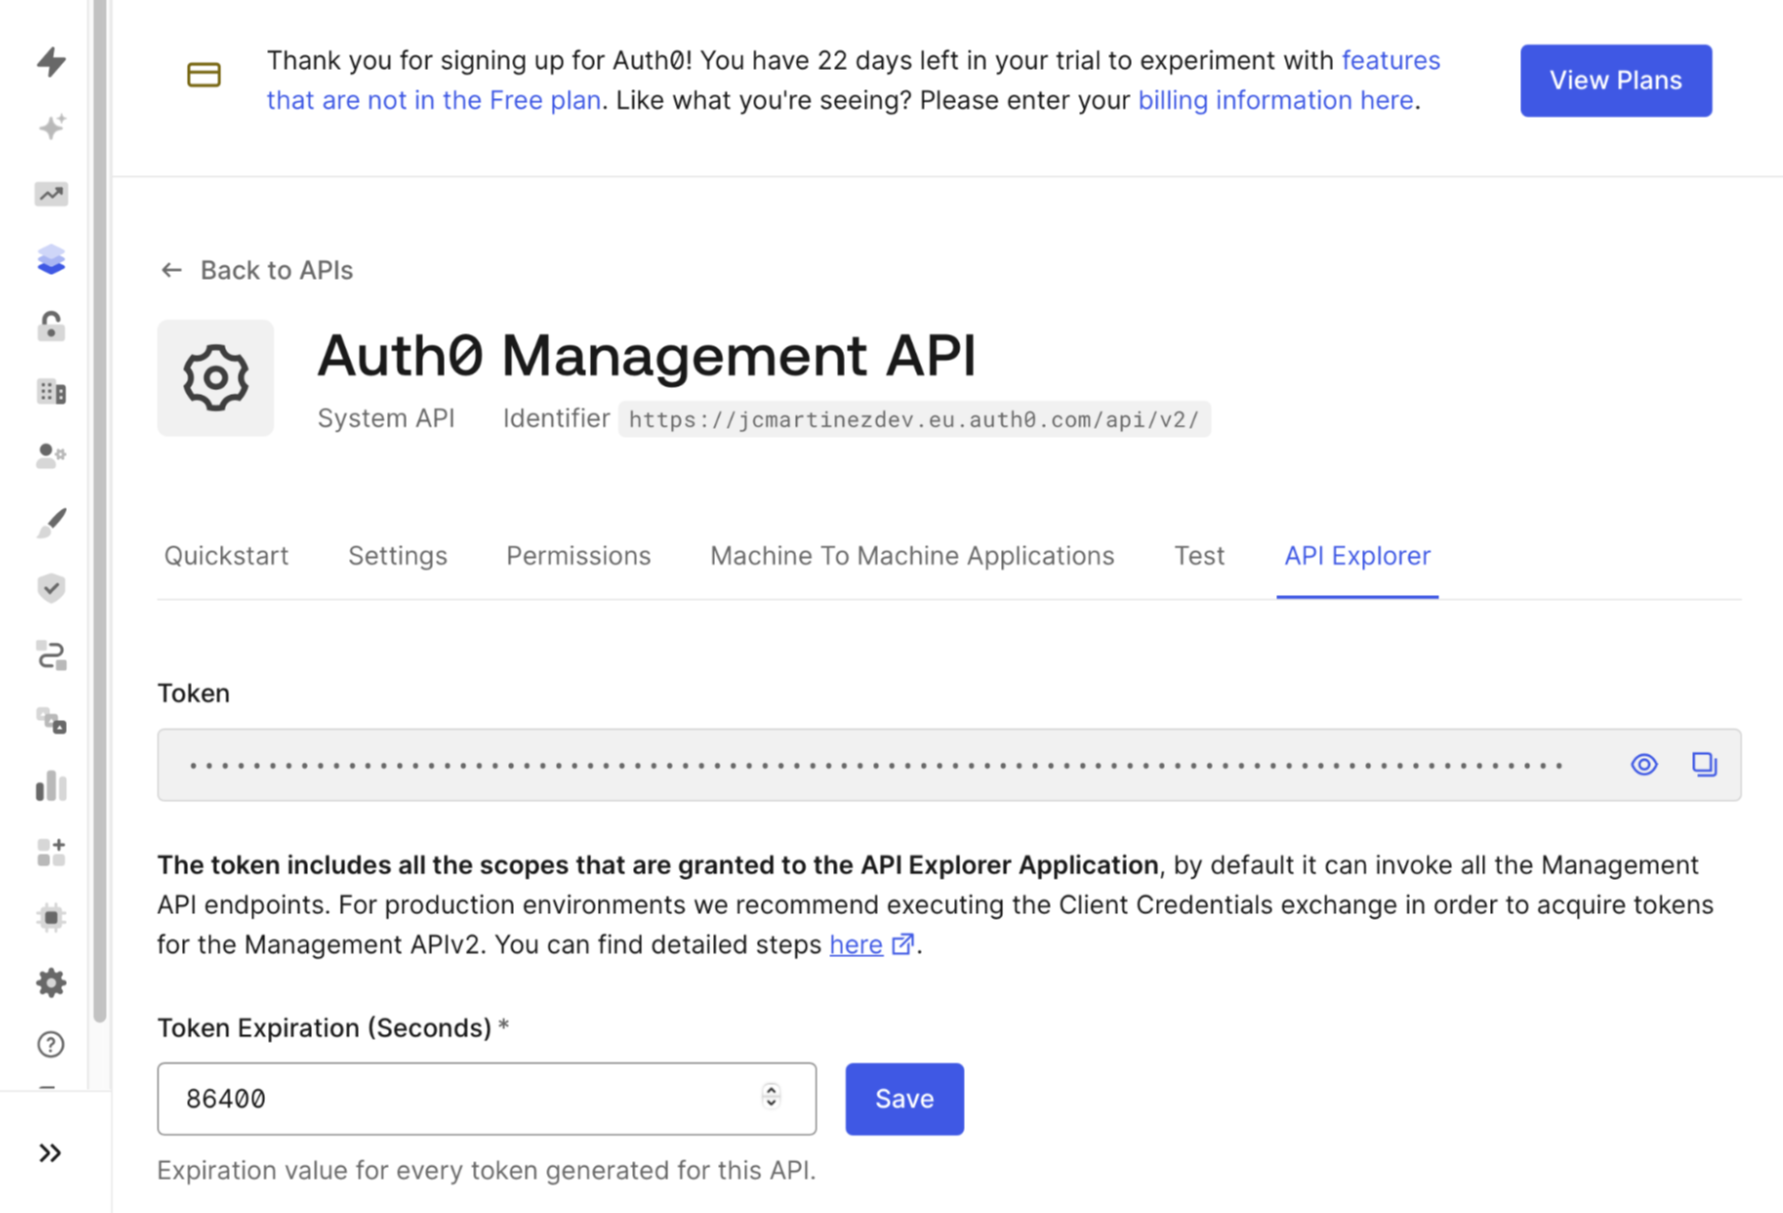Open the Getting Started lightning icon
1783x1213 pixels.
[x=51, y=62]
